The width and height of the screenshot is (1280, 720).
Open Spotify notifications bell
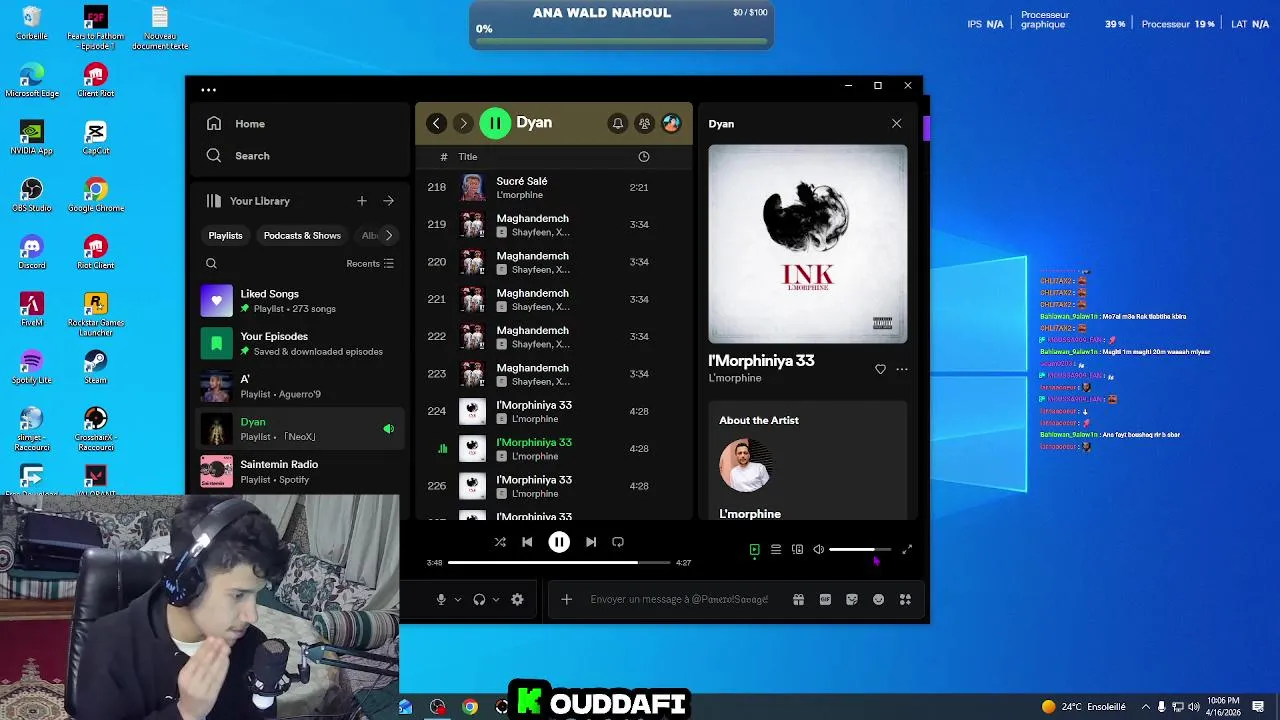point(618,123)
